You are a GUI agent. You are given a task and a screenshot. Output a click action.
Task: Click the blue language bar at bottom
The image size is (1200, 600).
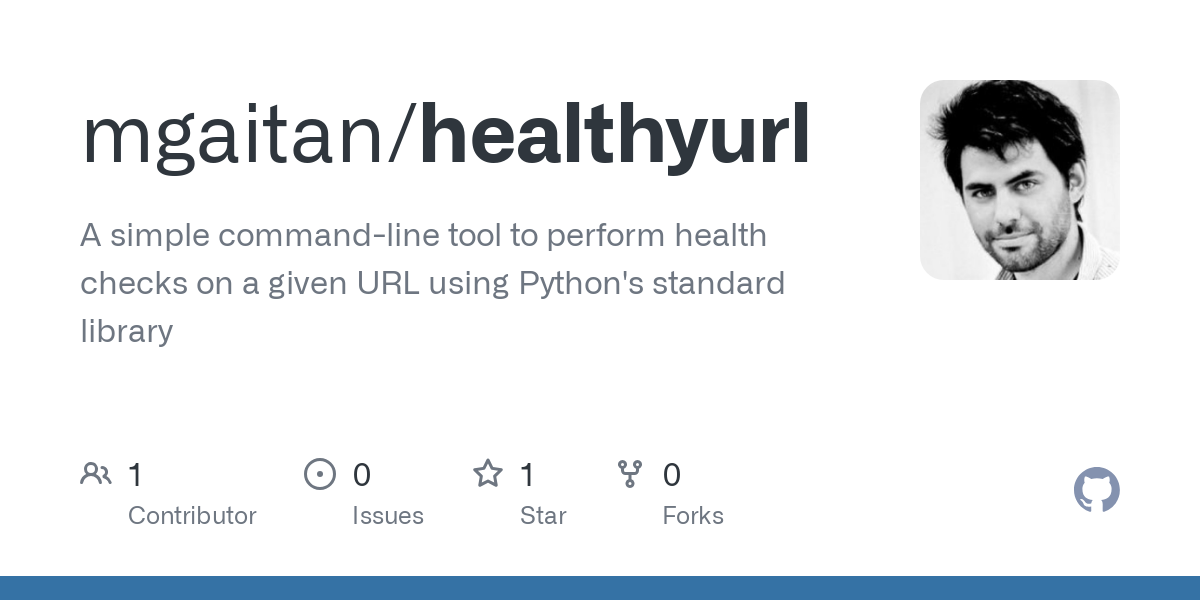click(x=600, y=588)
